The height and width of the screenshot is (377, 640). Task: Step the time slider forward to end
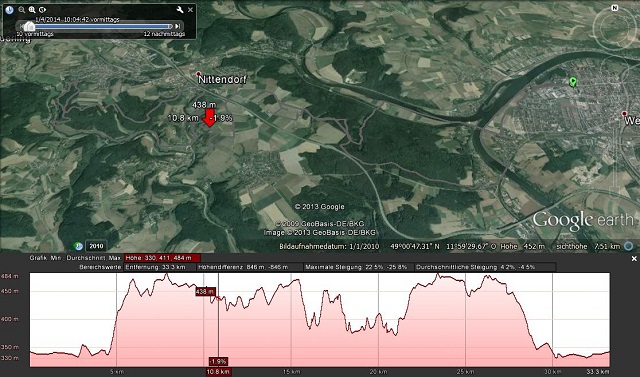(x=178, y=26)
